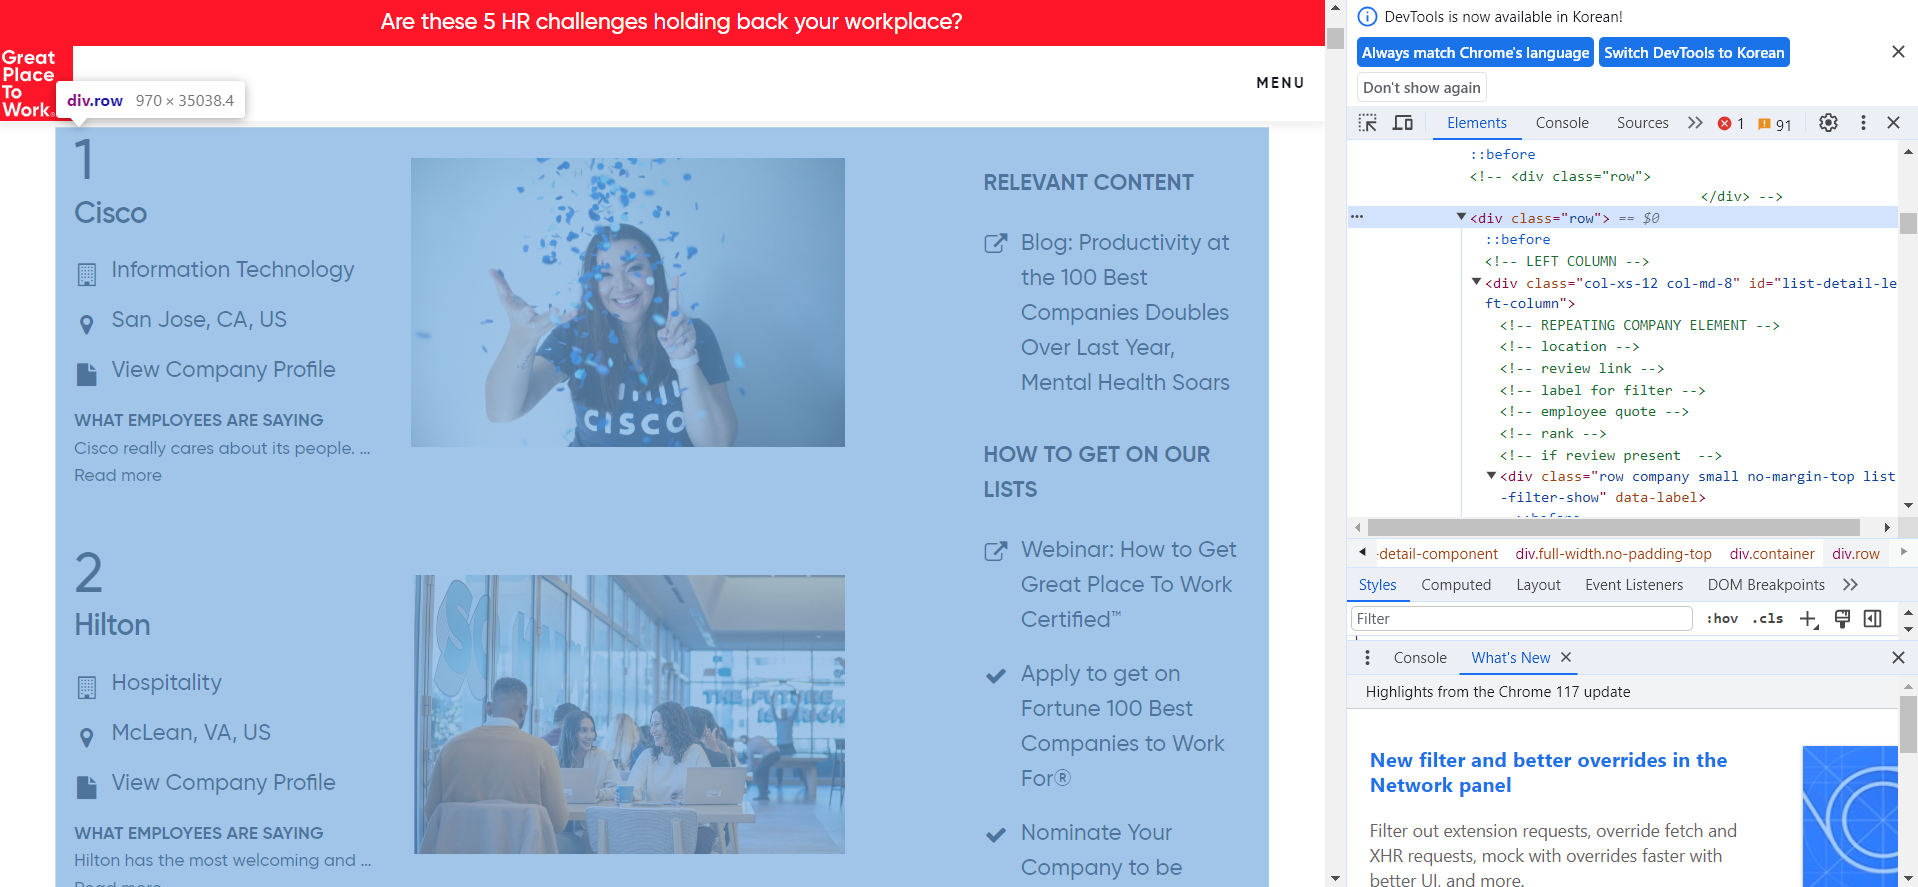Open the DOM Breakpoints tab
The image size is (1918, 887).
1766,585
